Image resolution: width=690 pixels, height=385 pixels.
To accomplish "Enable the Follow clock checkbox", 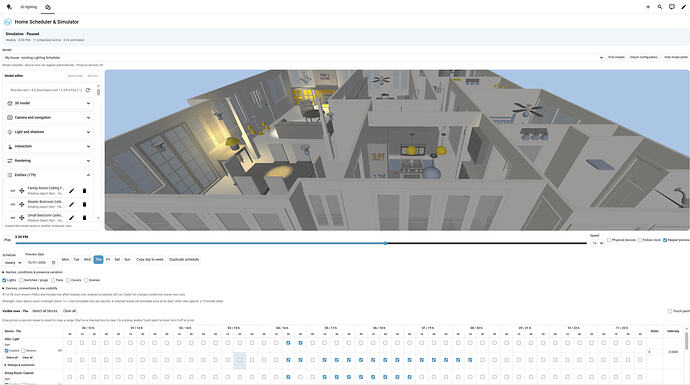I will click(640, 240).
